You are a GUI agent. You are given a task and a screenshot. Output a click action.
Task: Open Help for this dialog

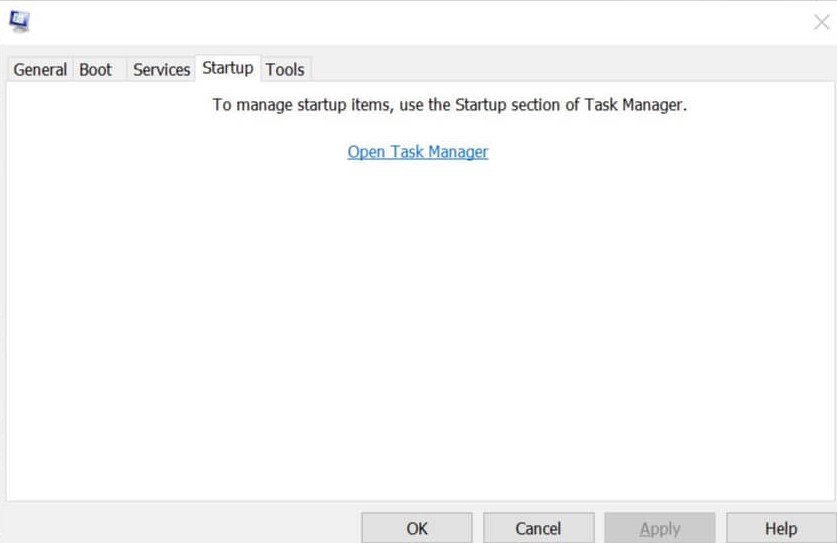(x=781, y=528)
